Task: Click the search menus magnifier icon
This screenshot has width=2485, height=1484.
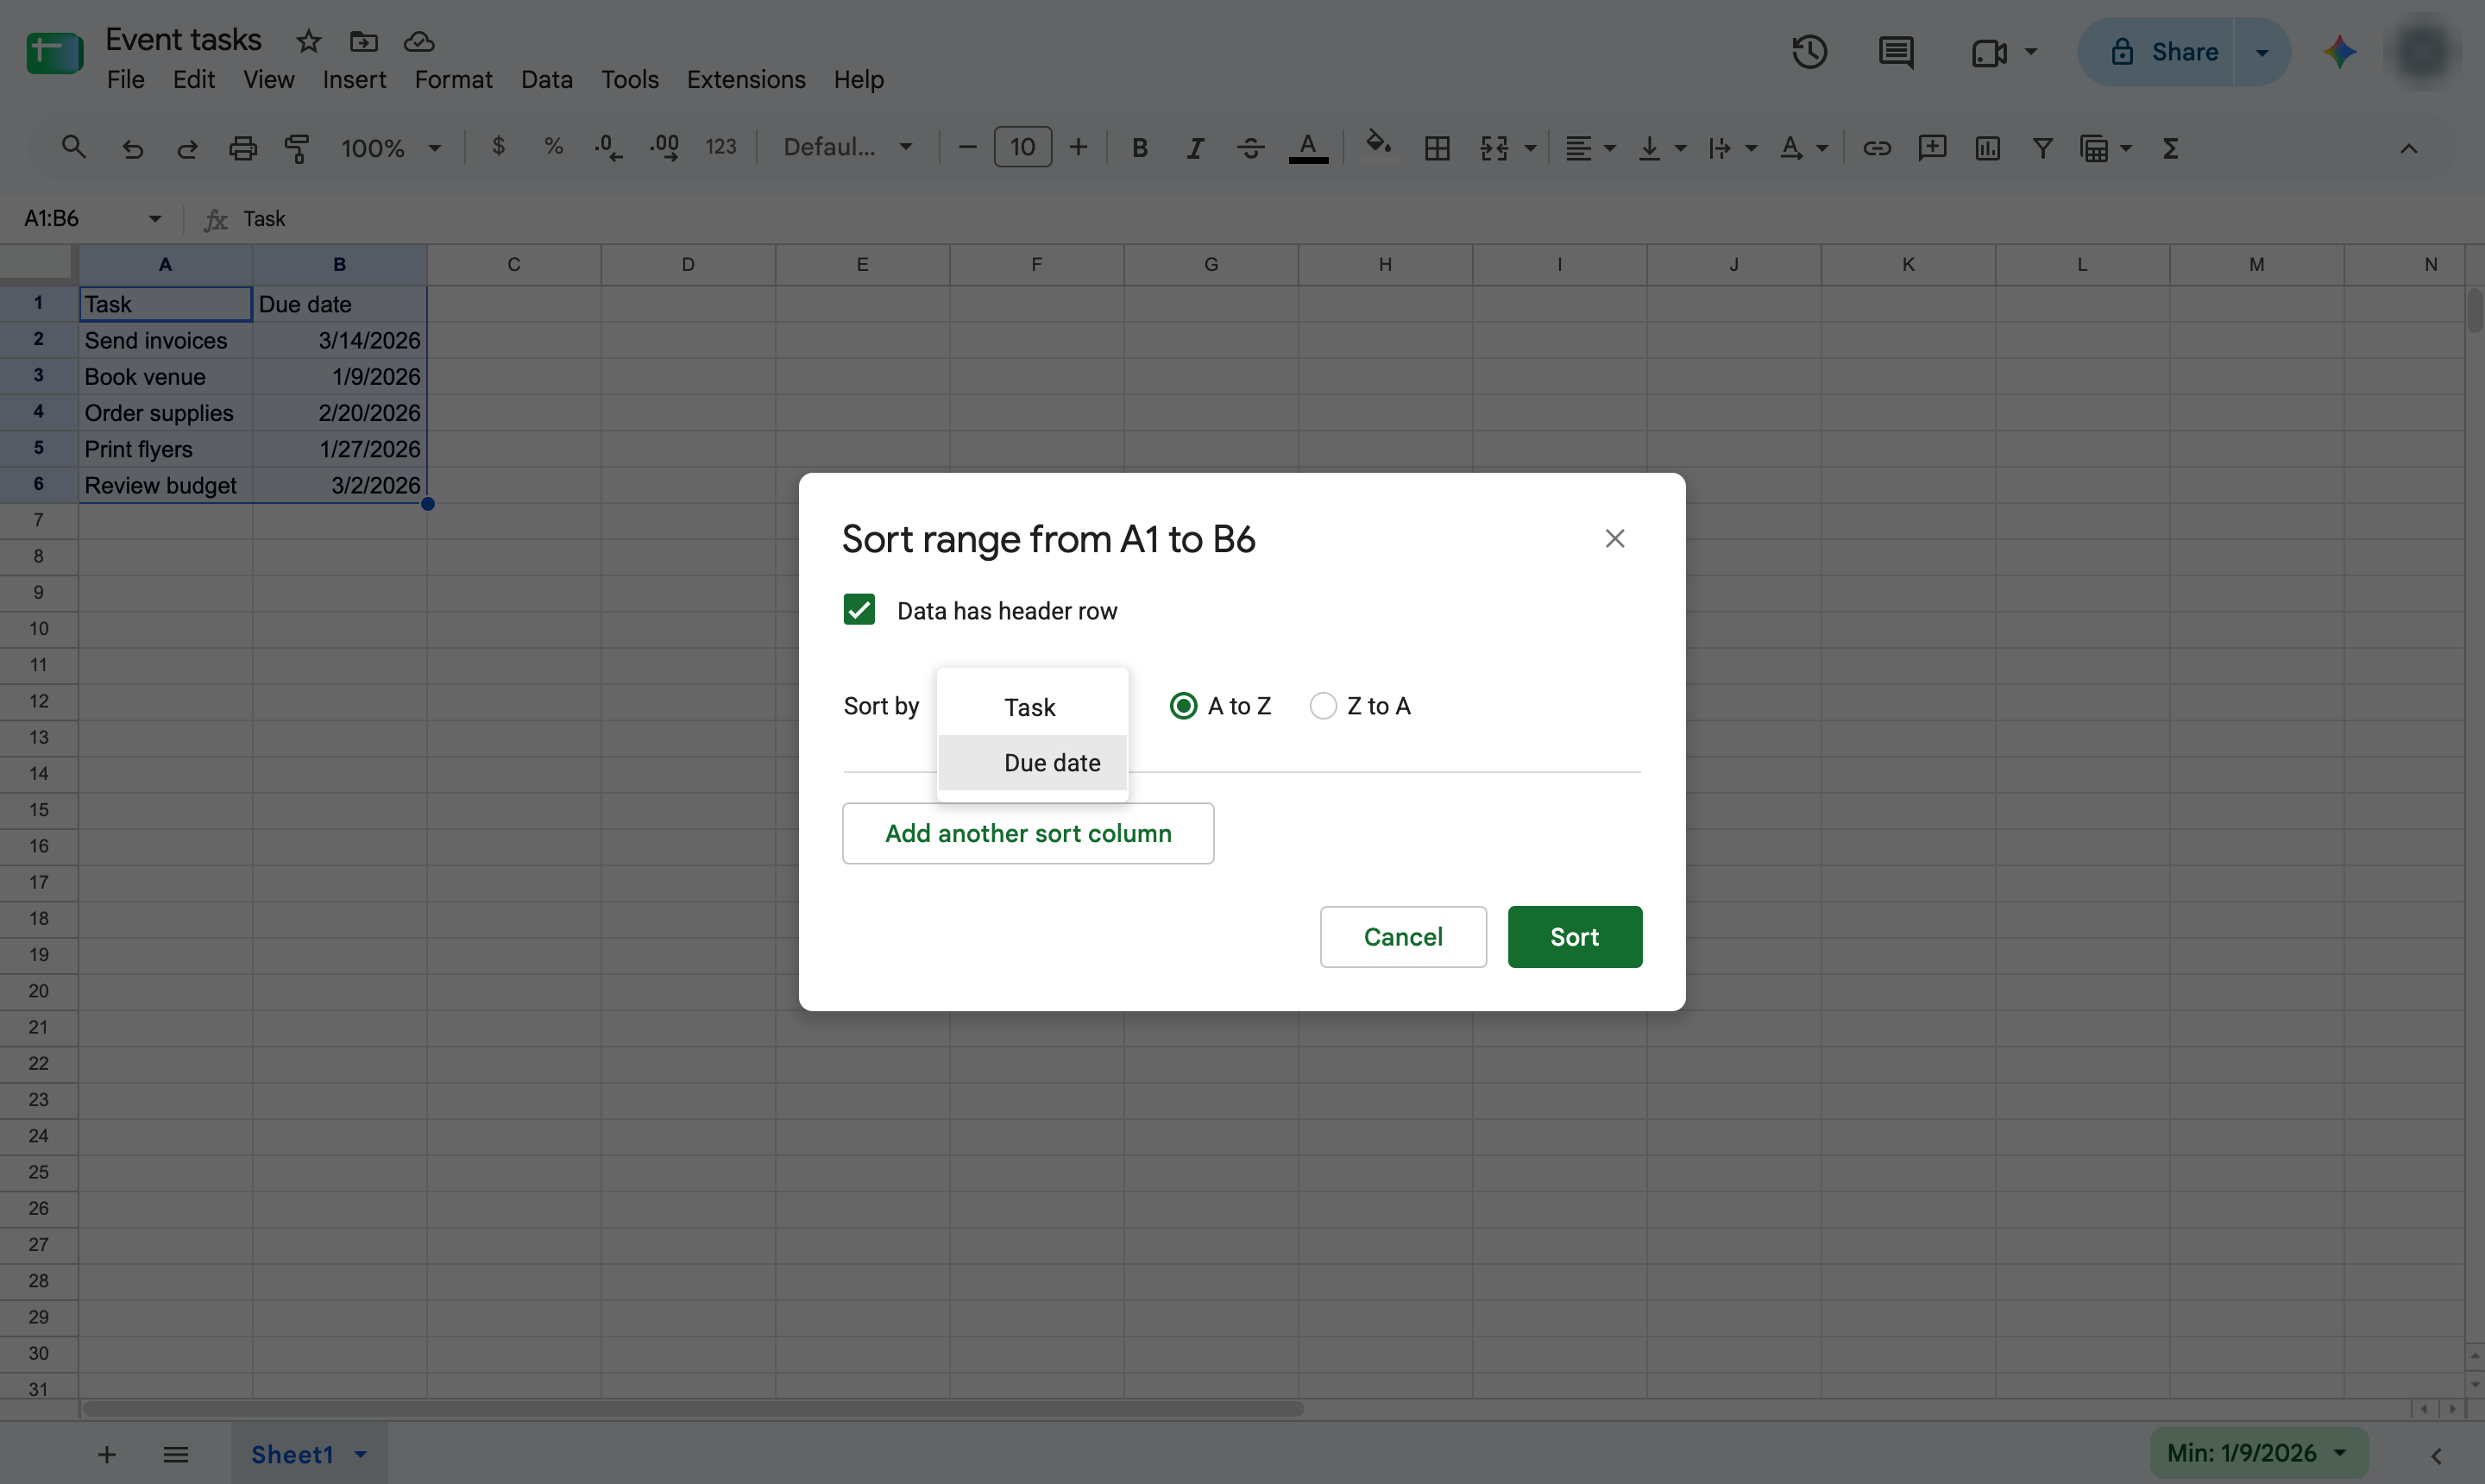Action: pyautogui.click(x=73, y=148)
